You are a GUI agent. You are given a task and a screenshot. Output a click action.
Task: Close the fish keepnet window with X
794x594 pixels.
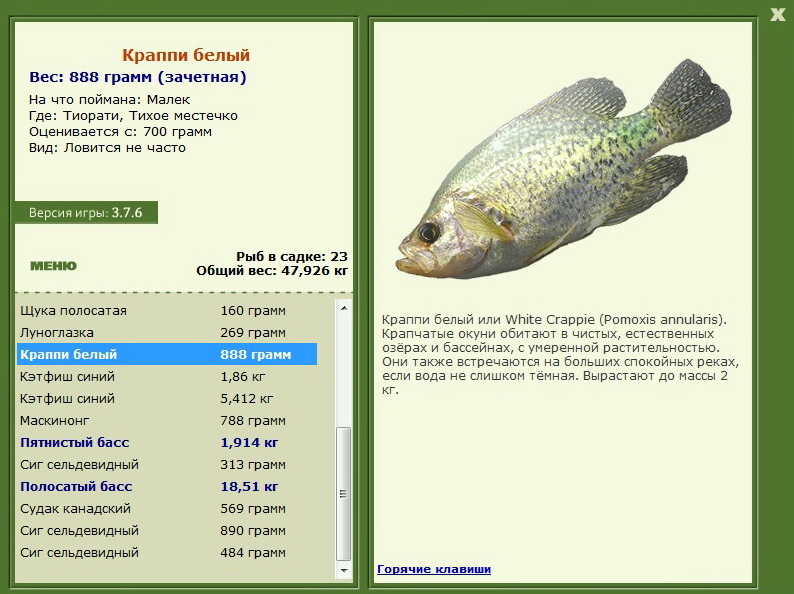point(777,14)
